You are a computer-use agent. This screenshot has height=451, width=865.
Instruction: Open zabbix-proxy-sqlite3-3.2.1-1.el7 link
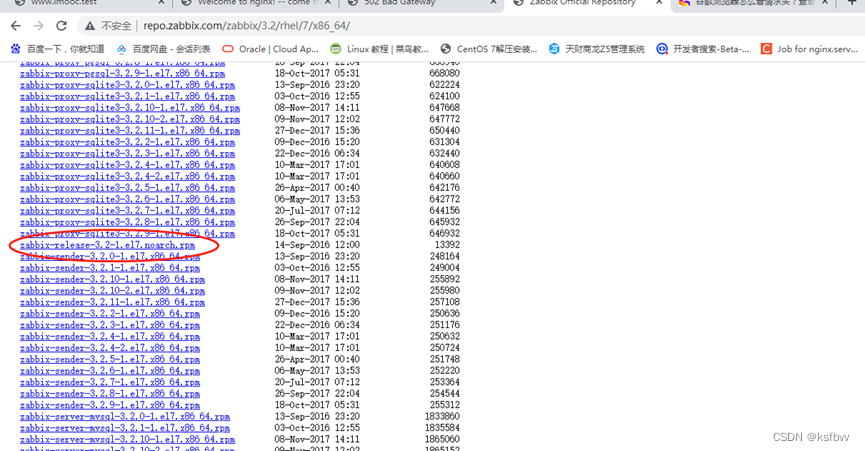pos(127,96)
